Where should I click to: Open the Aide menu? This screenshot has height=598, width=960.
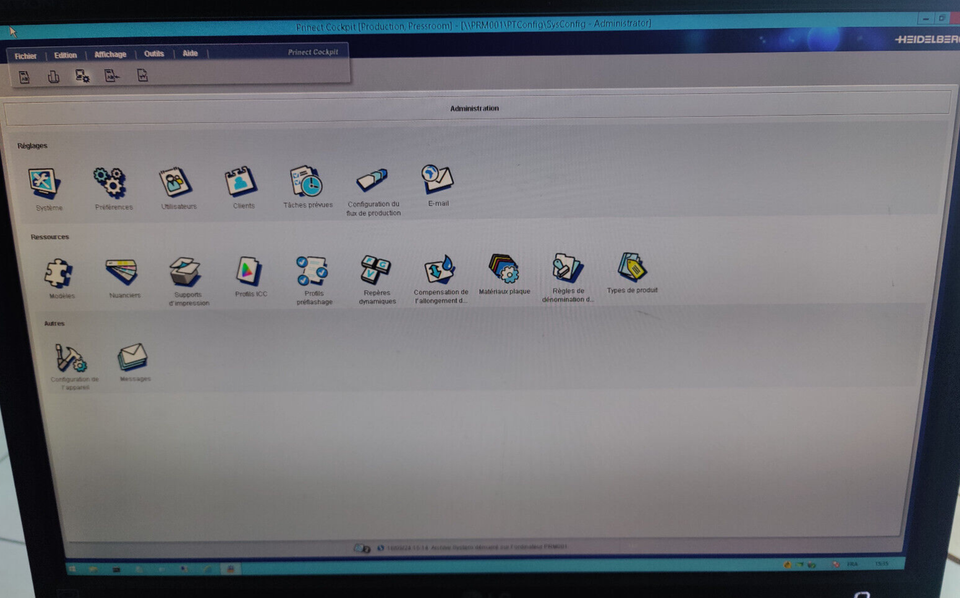coord(190,53)
